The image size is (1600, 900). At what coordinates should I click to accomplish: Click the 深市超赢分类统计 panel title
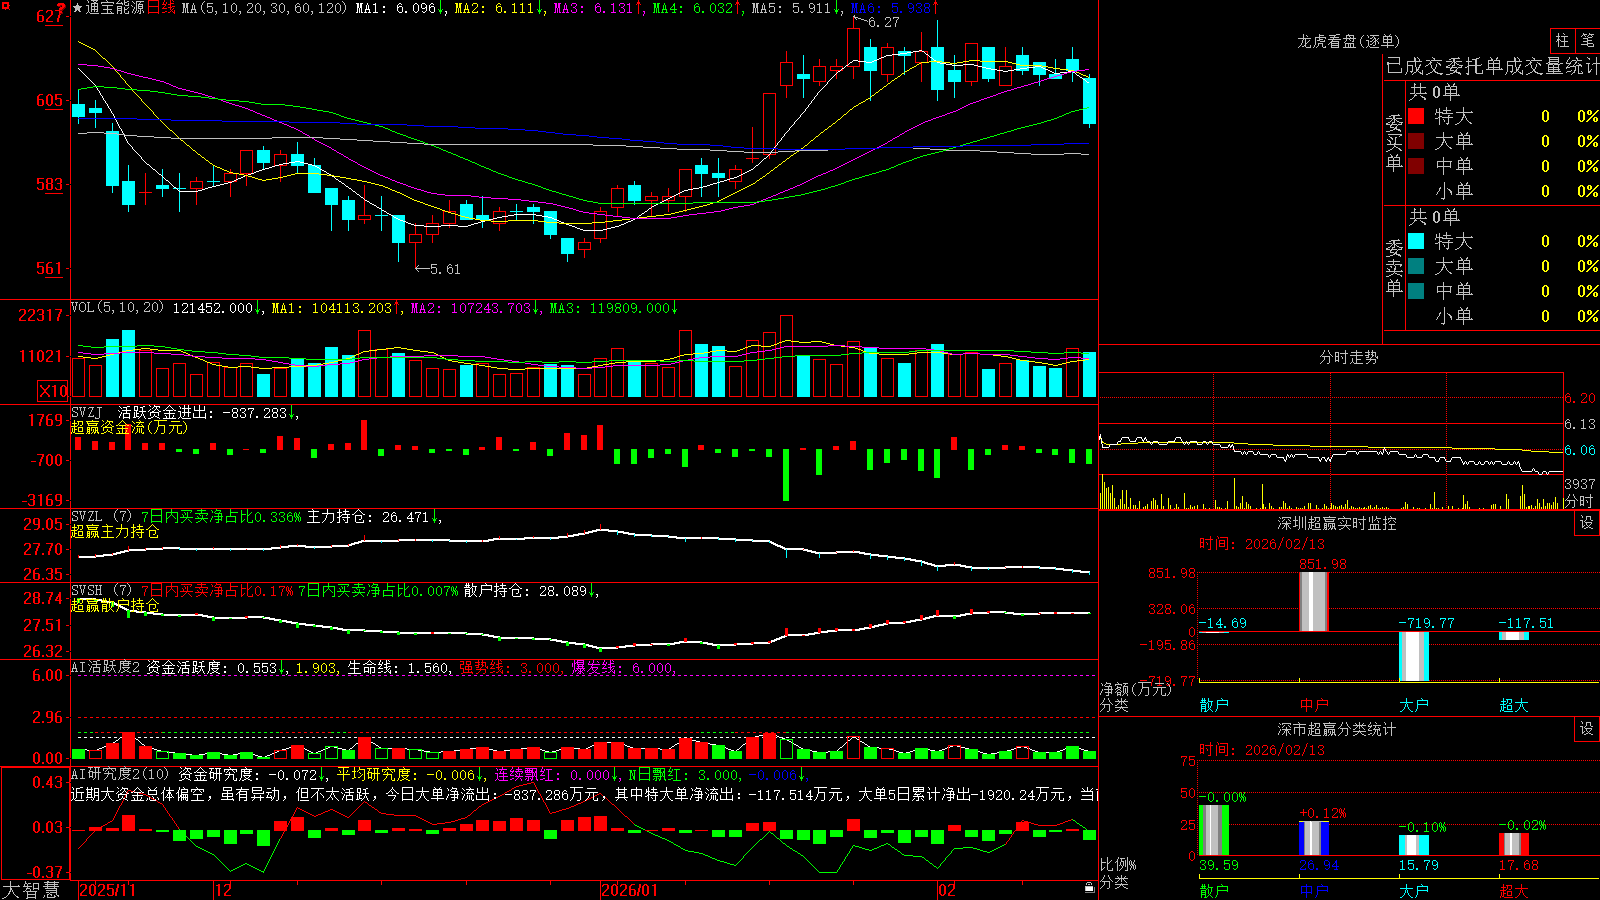click(1336, 729)
